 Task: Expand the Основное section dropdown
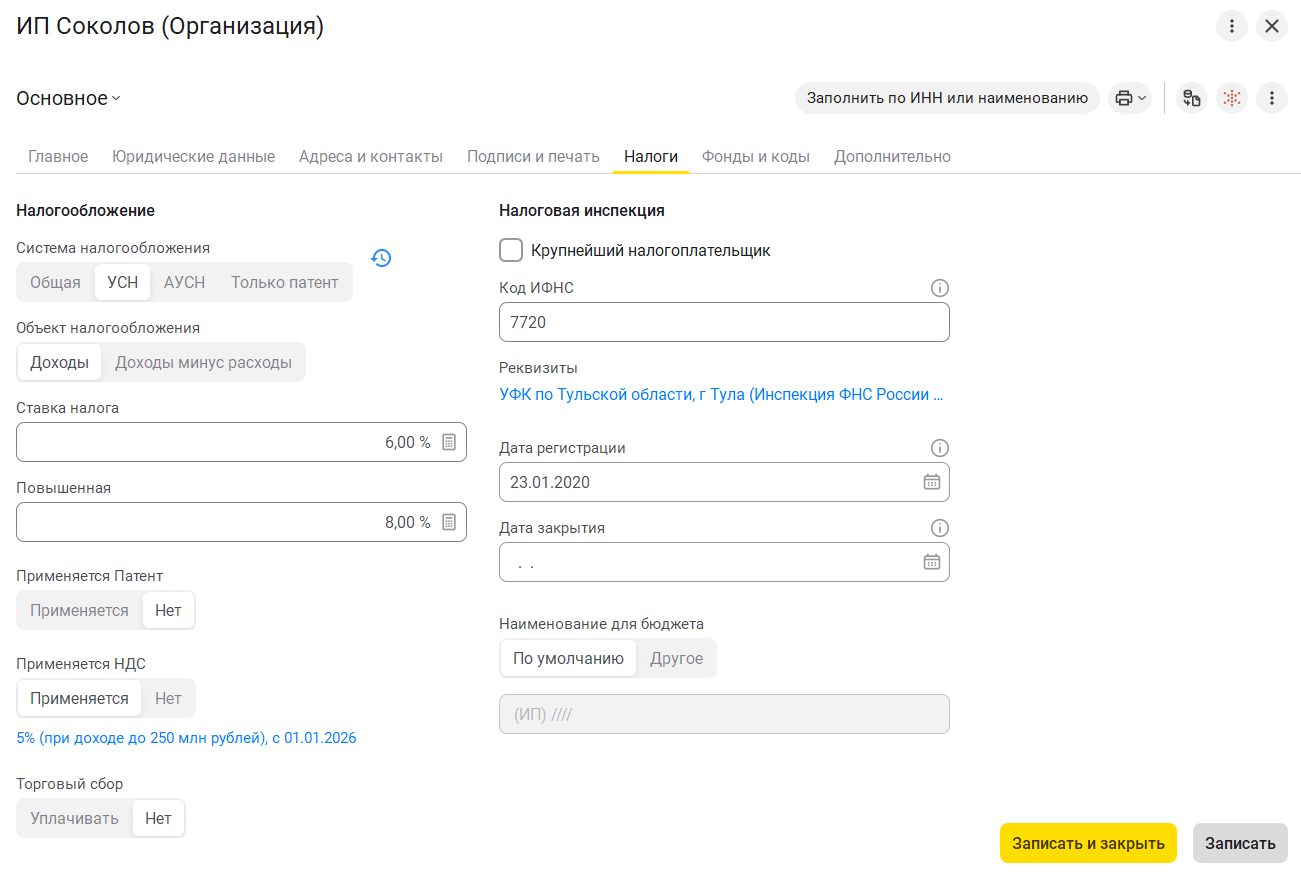click(x=68, y=98)
